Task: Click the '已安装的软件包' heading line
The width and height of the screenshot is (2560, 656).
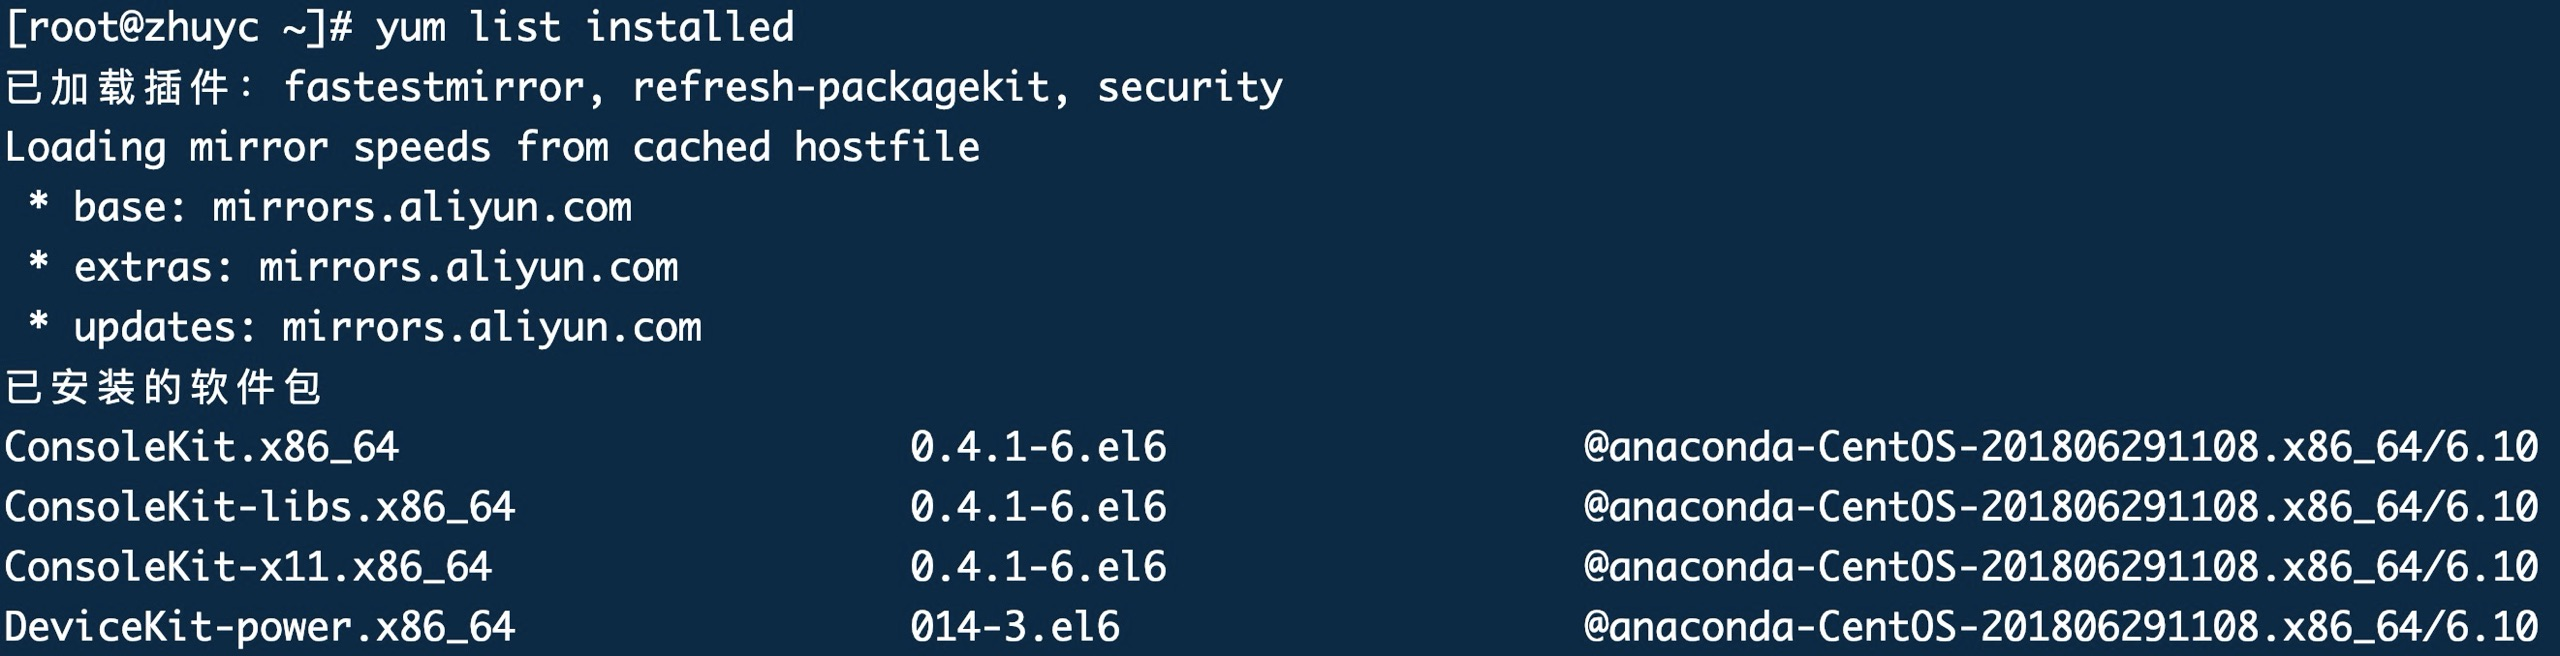Action: point(163,387)
